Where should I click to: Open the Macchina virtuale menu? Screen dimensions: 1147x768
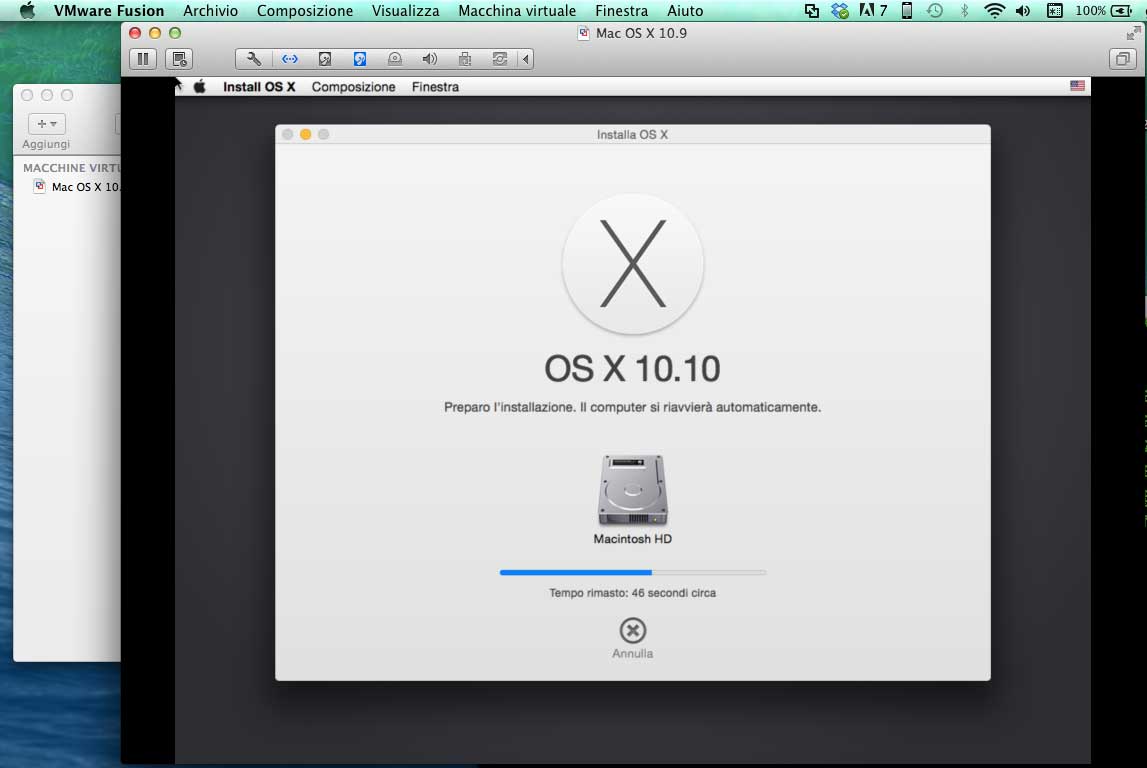516,11
